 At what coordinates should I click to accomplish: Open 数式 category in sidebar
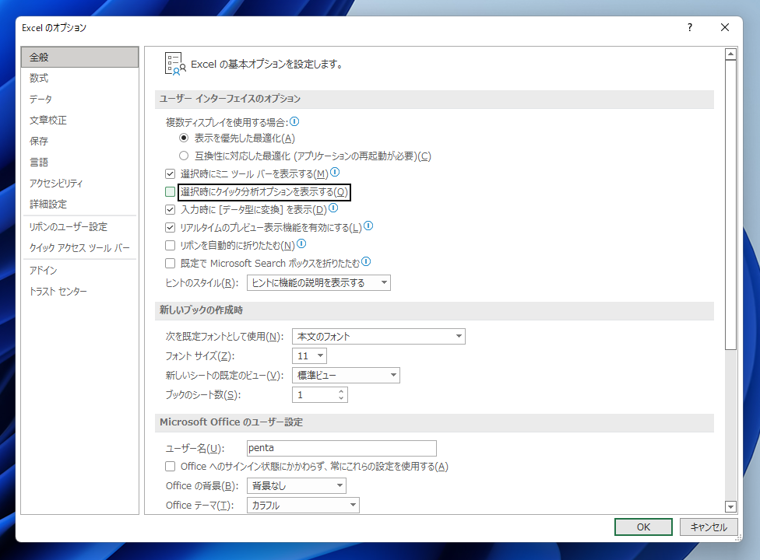click(80, 78)
